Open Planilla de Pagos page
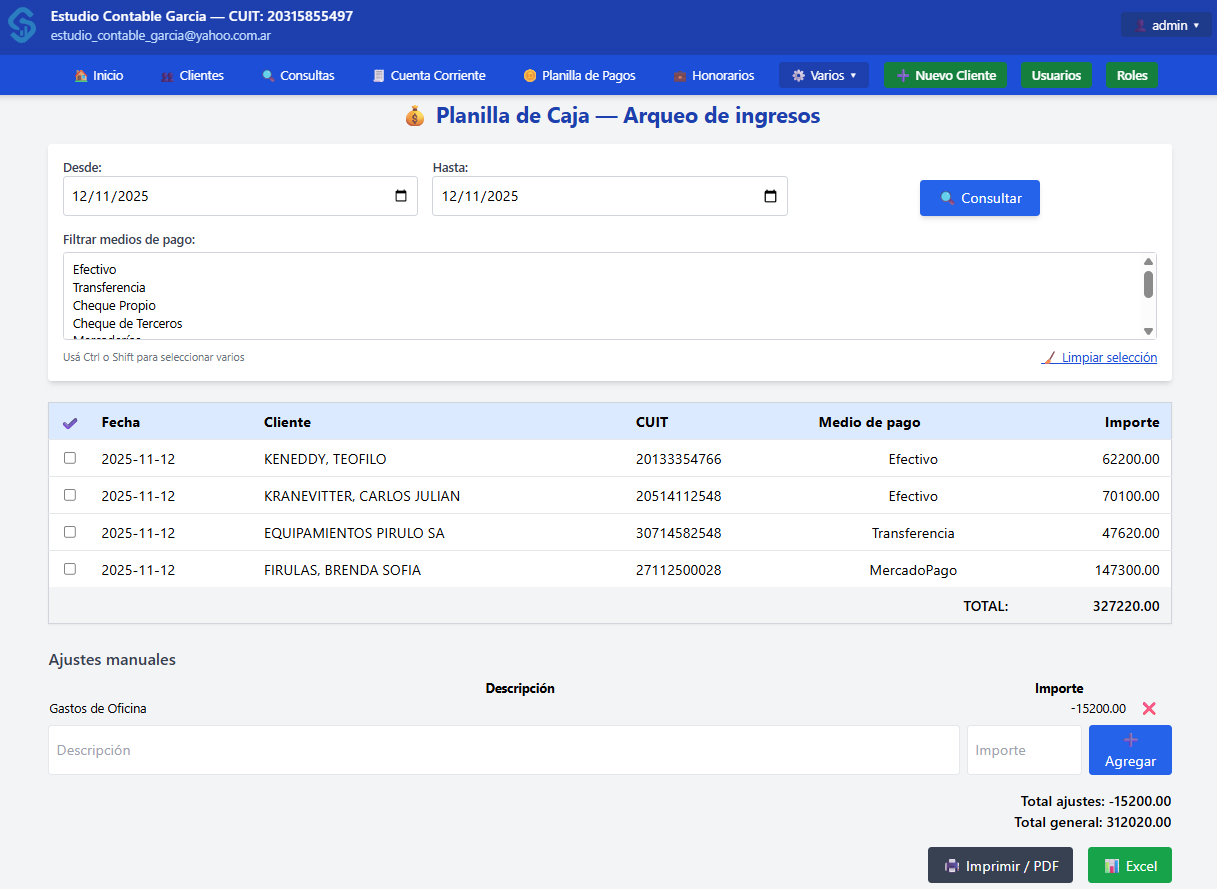Image resolution: width=1217 pixels, height=889 pixels. coord(579,75)
